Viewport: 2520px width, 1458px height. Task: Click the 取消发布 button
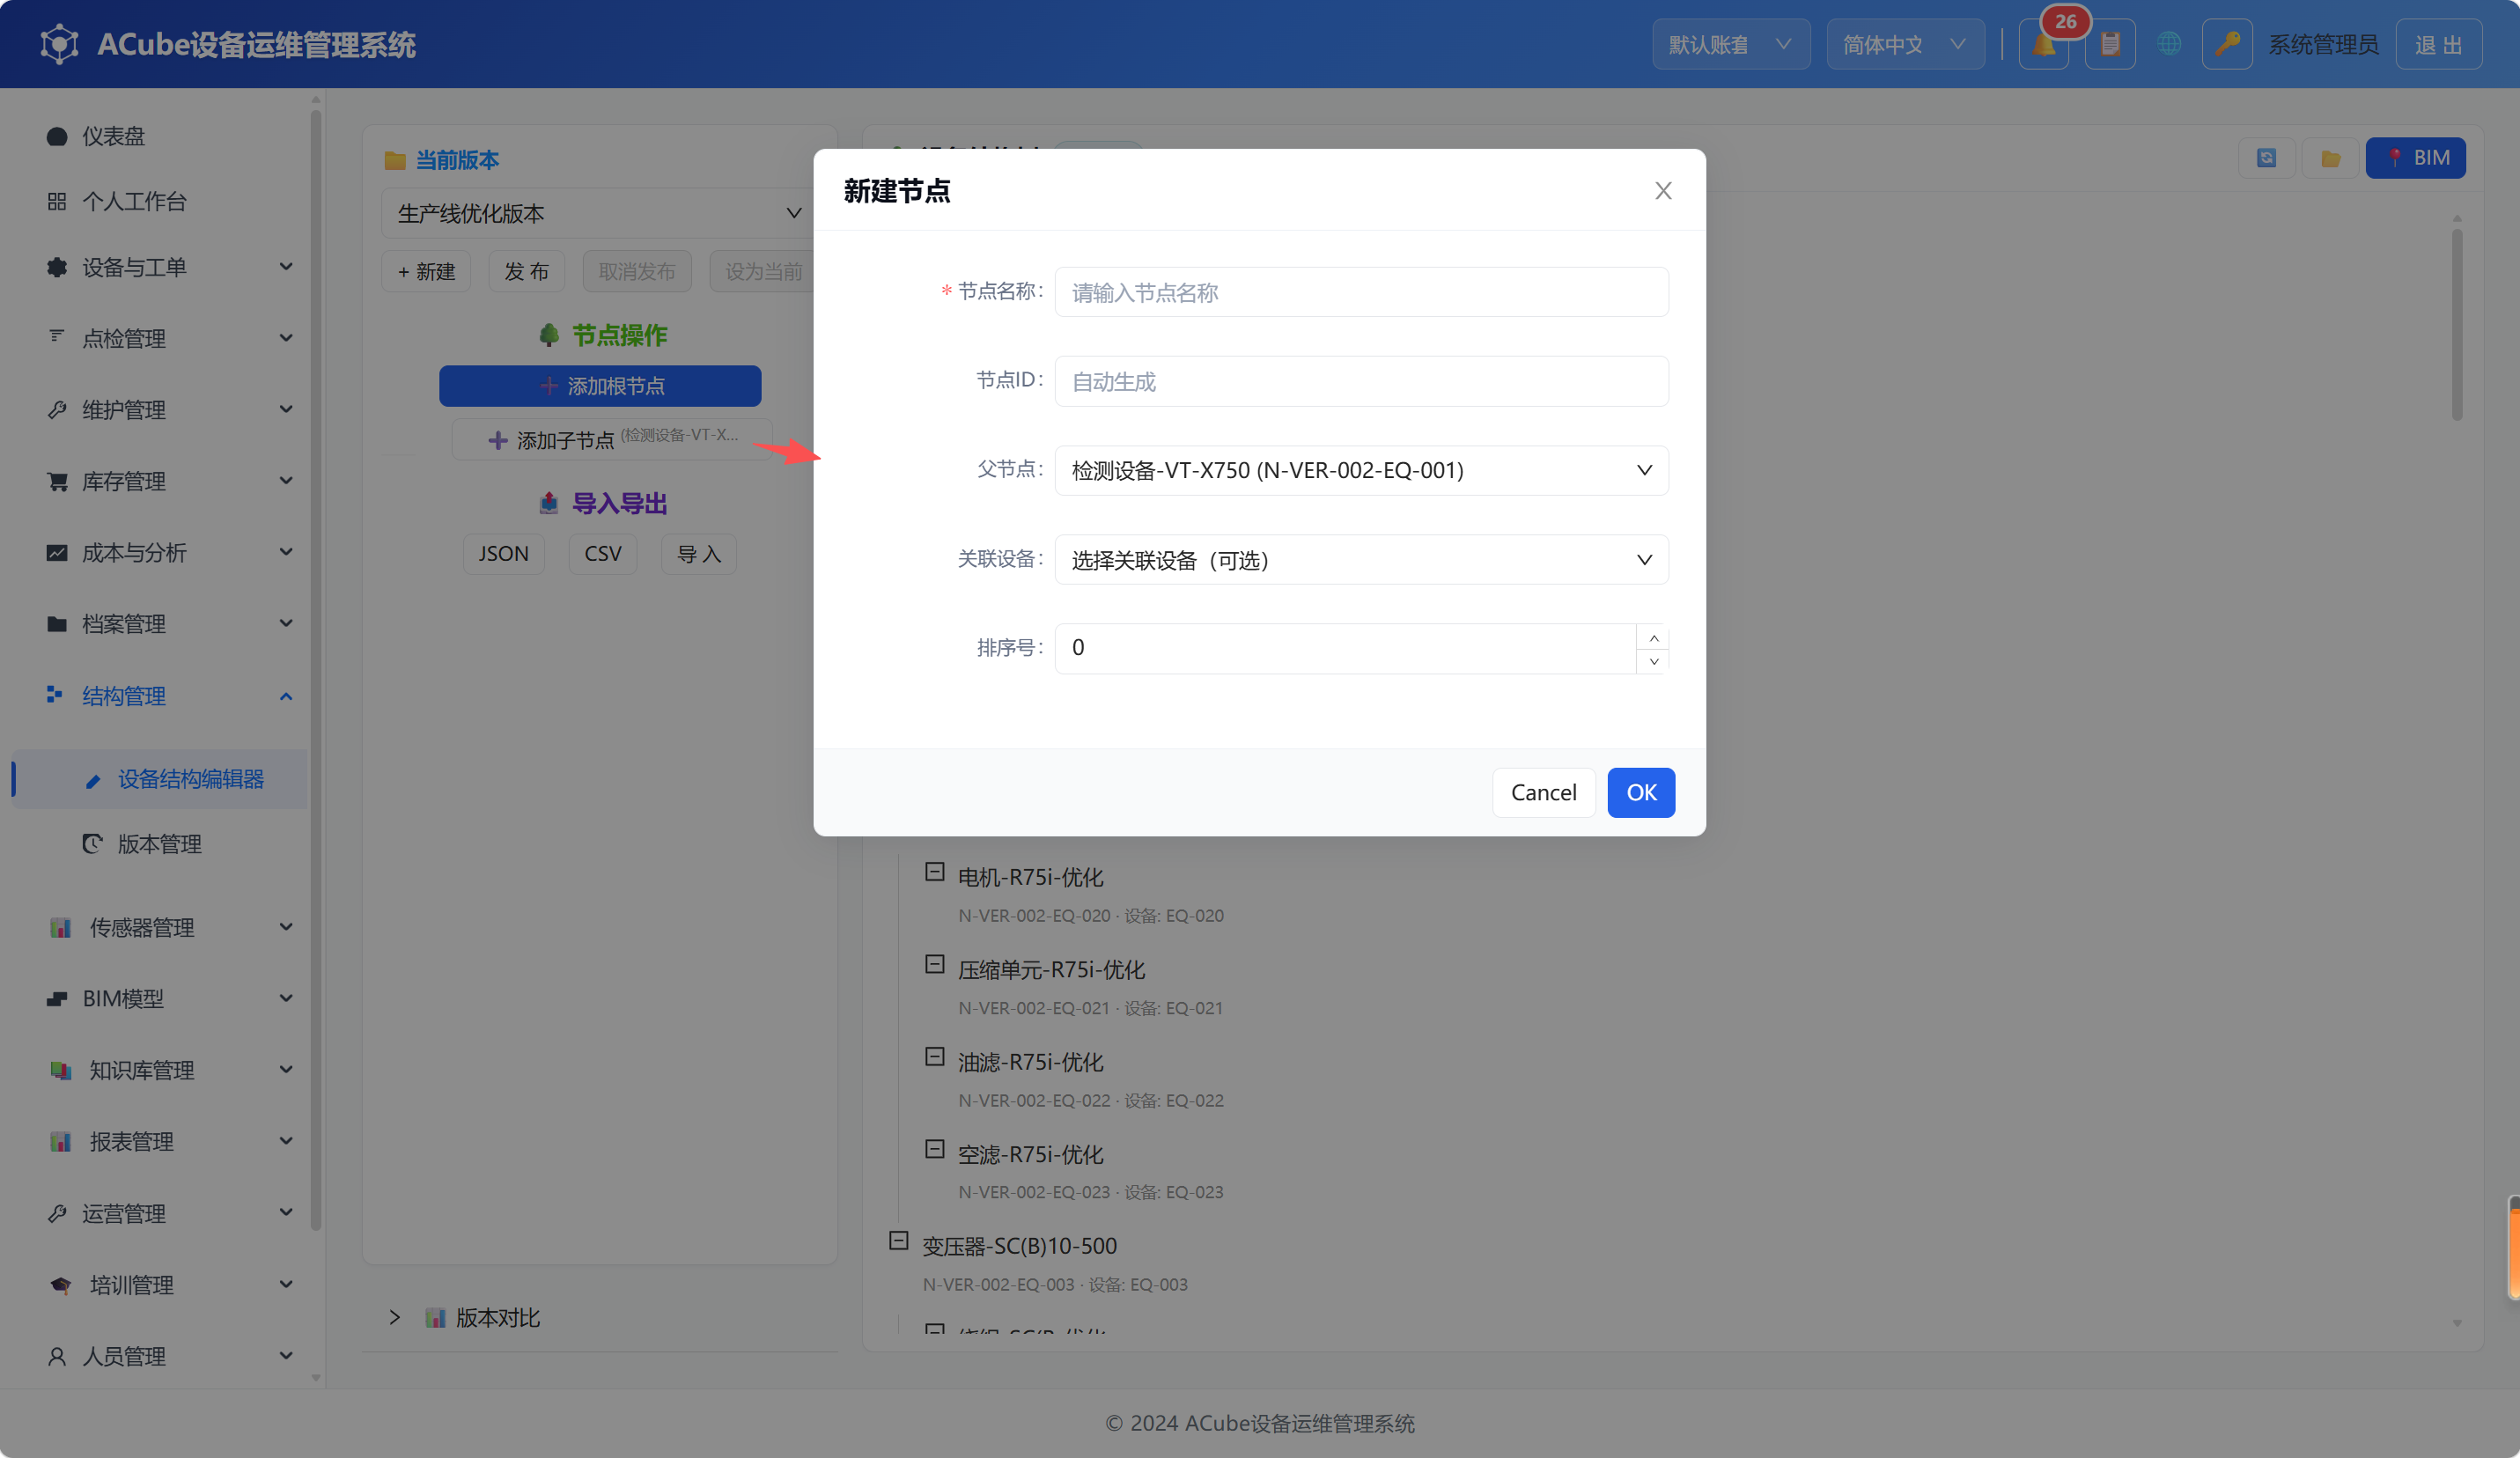tap(637, 271)
